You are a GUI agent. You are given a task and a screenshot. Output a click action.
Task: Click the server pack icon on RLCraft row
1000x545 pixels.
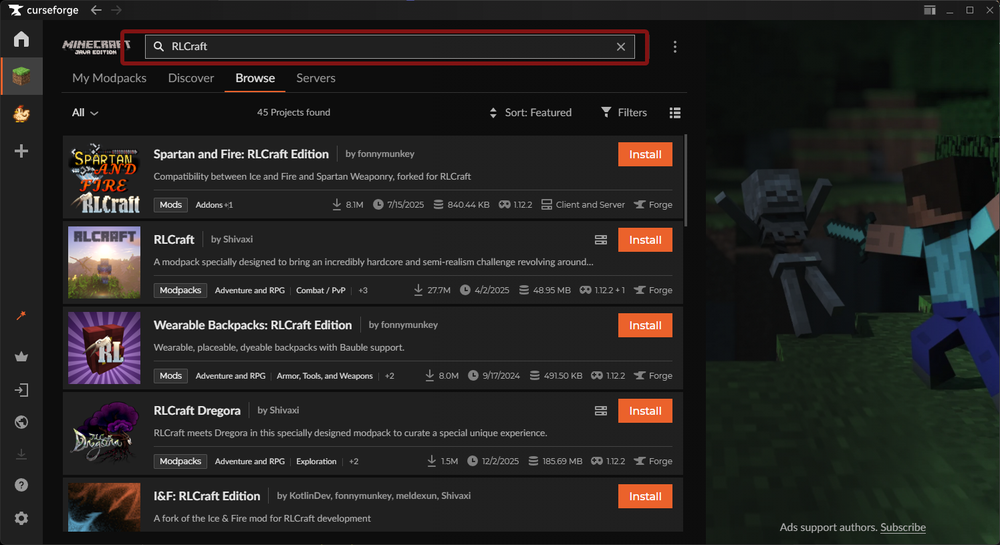click(601, 240)
